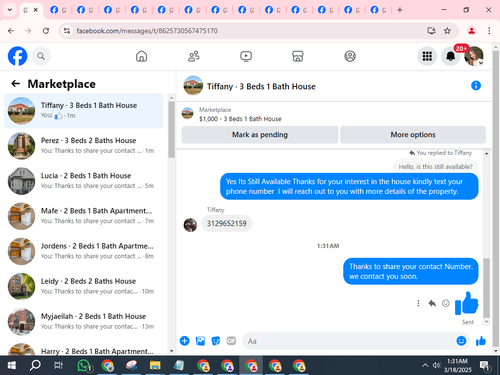Open the account profile picture menu
The width and height of the screenshot is (500, 375).
[x=474, y=56]
